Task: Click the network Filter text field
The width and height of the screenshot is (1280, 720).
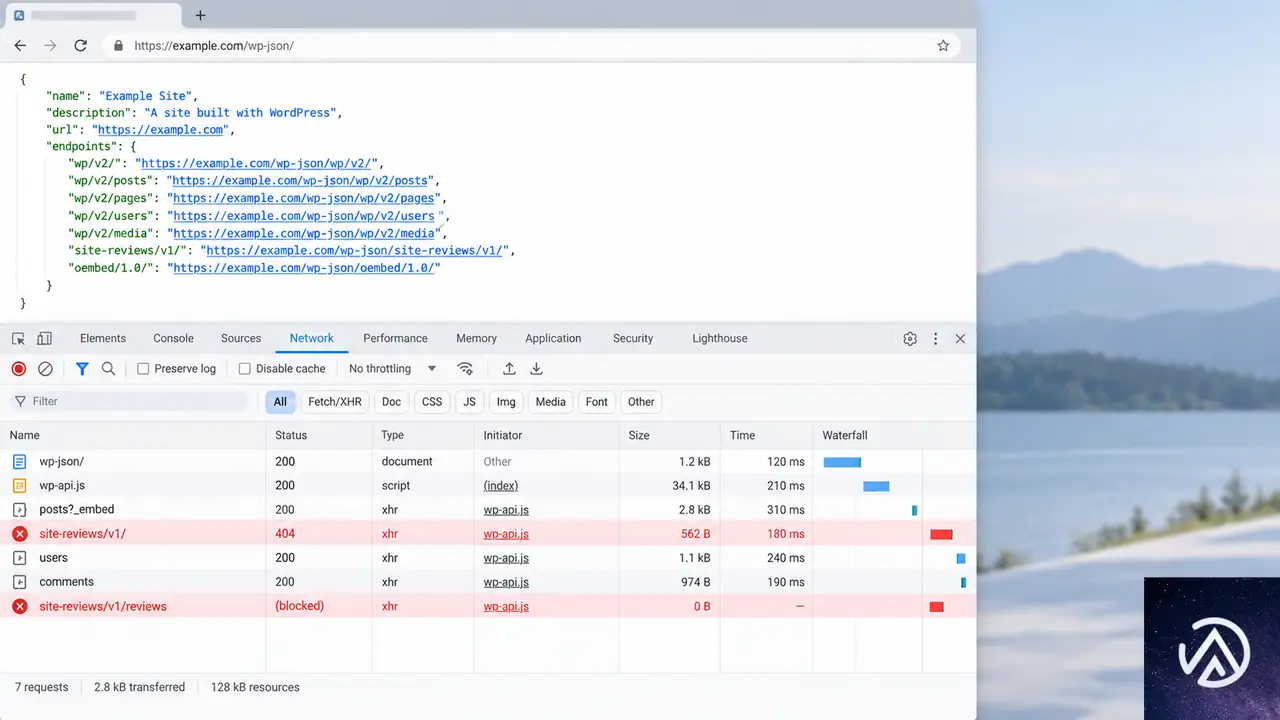Action: click(128, 402)
